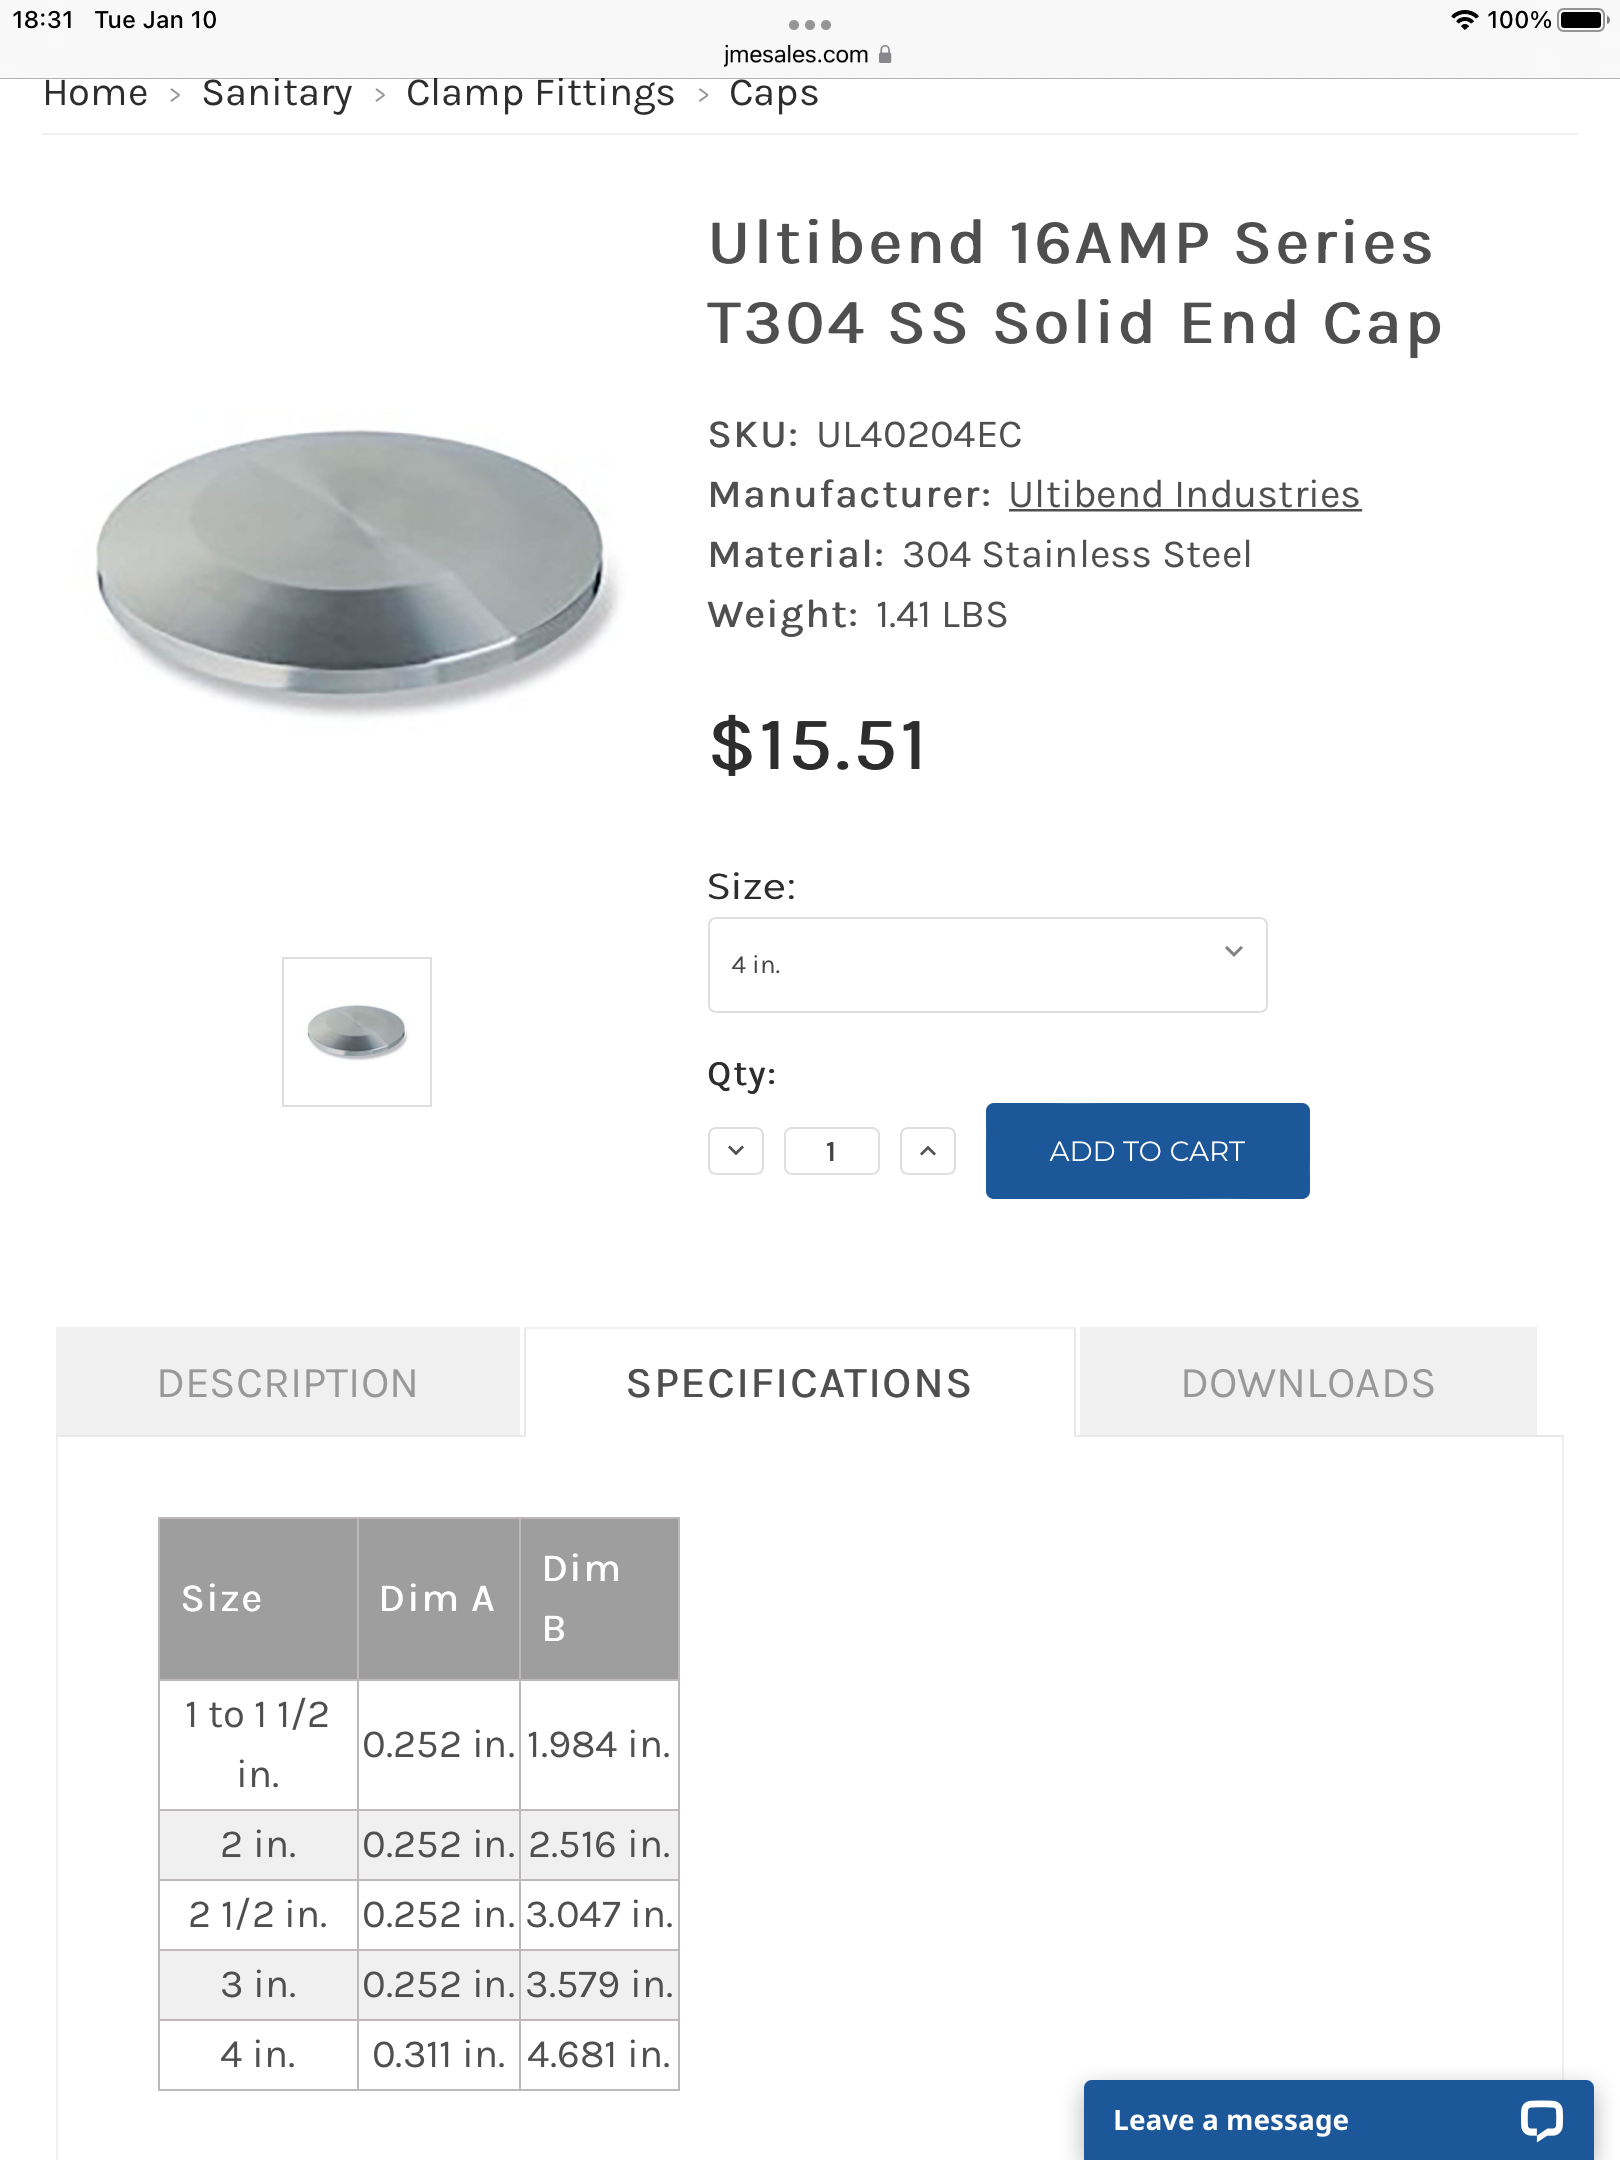Select the end cap product thumbnail
Image resolution: width=1620 pixels, height=2160 pixels.
tap(357, 1032)
